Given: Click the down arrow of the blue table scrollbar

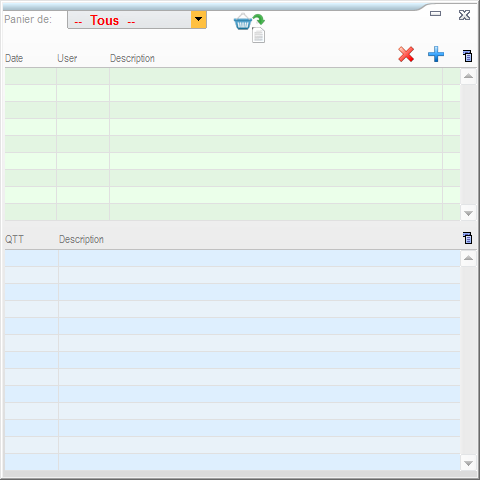Looking at the screenshot, I should [468, 463].
